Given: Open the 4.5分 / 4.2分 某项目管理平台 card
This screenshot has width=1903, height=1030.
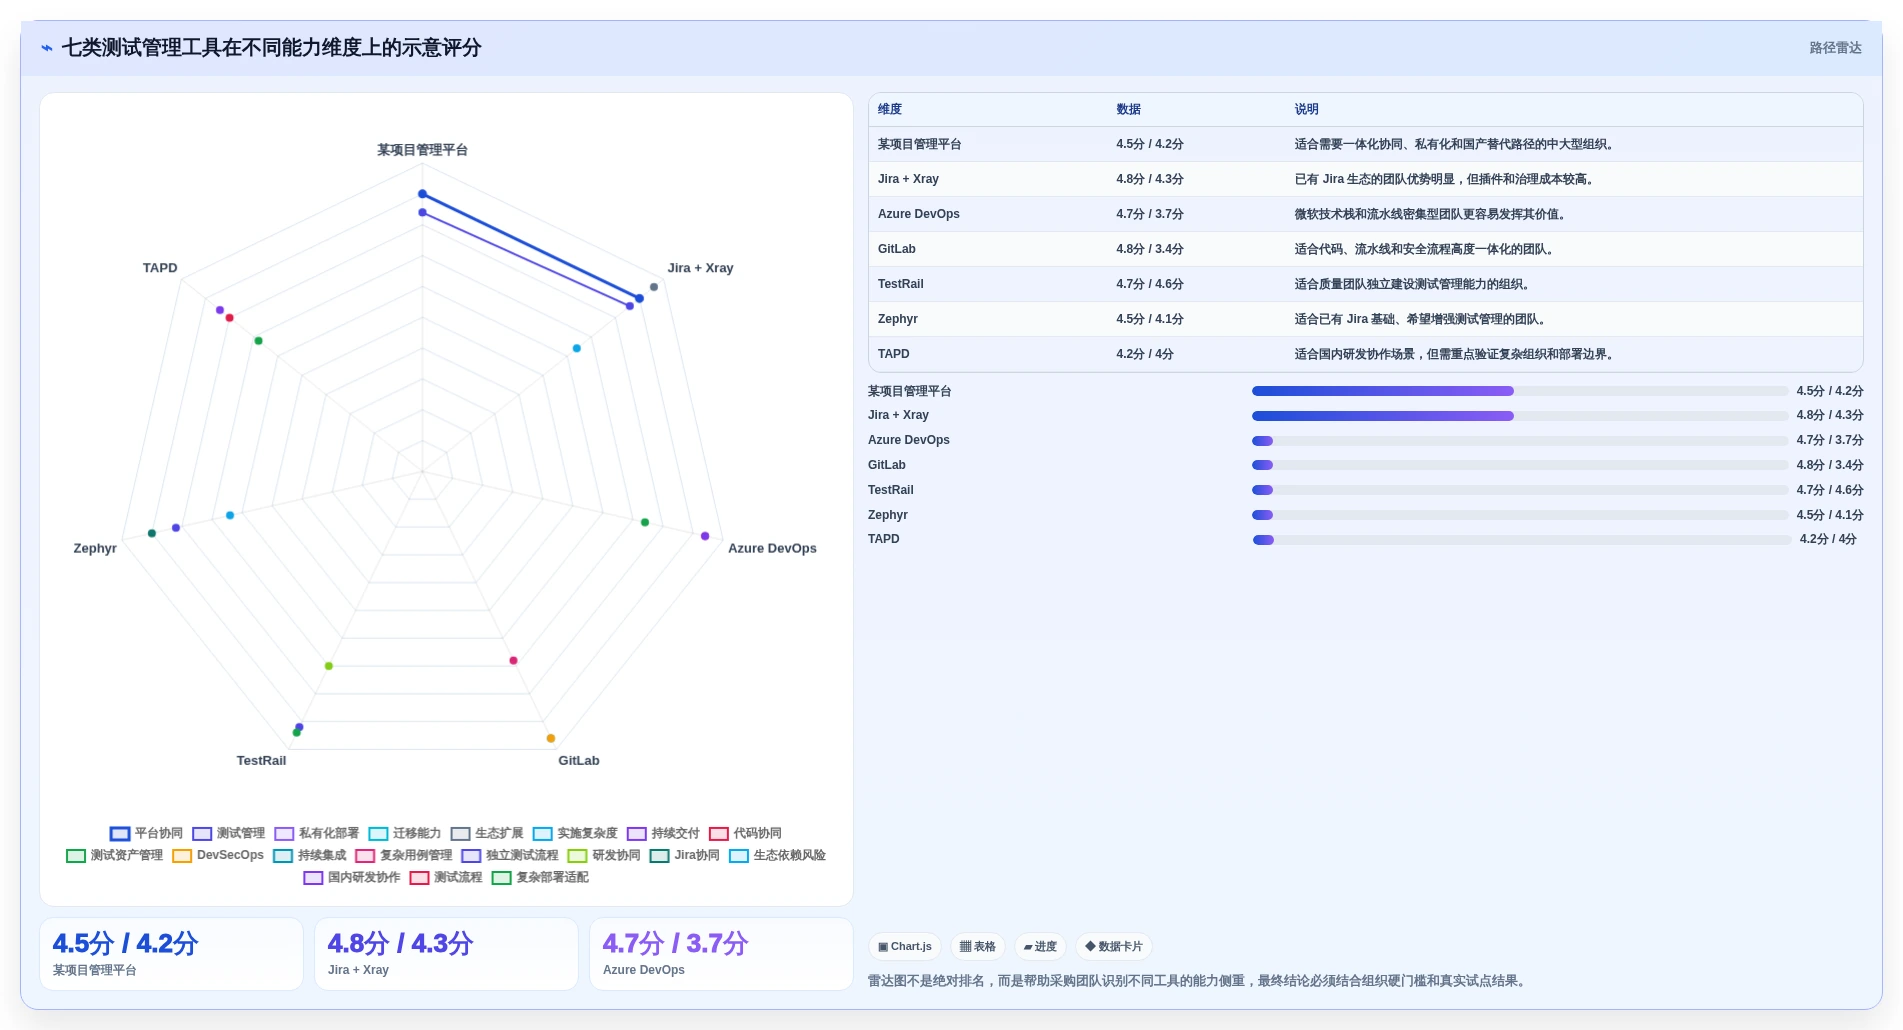Looking at the screenshot, I should point(171,954).
